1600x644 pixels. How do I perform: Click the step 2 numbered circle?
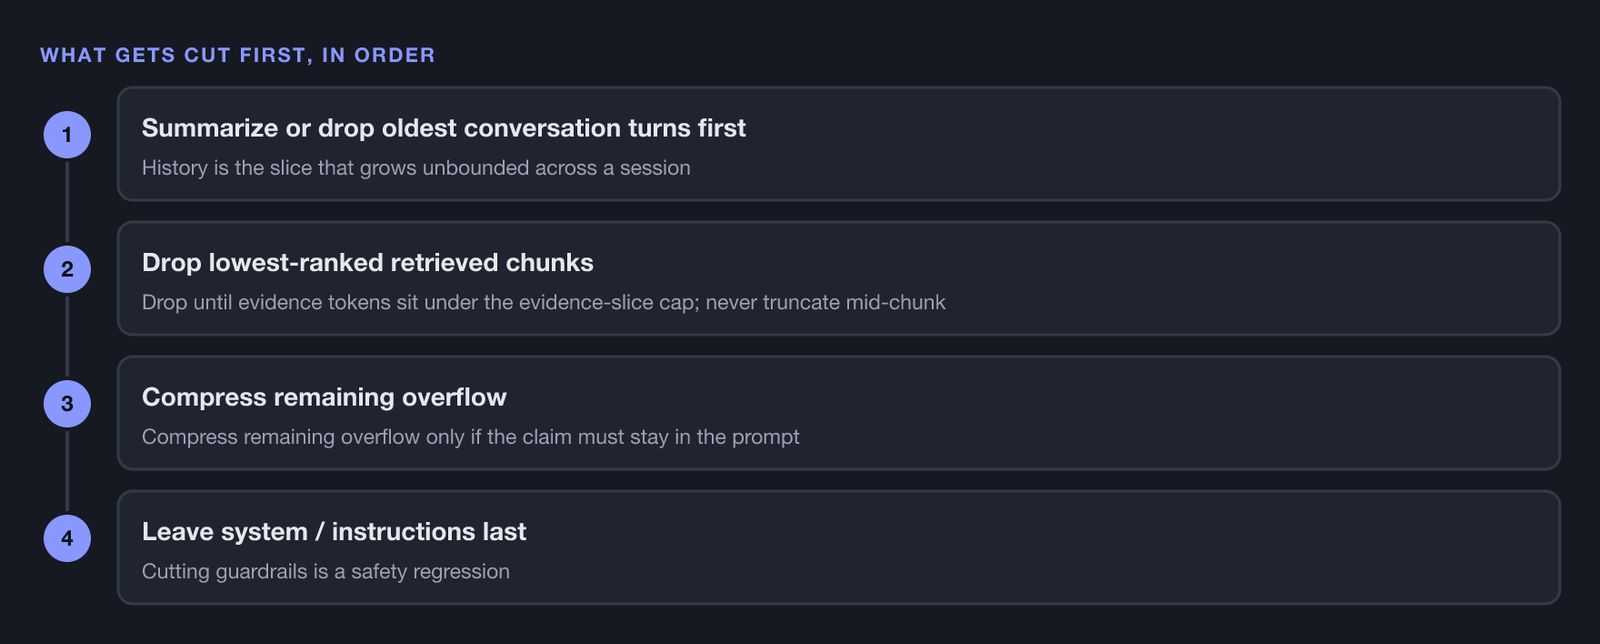tap(67, 269)
